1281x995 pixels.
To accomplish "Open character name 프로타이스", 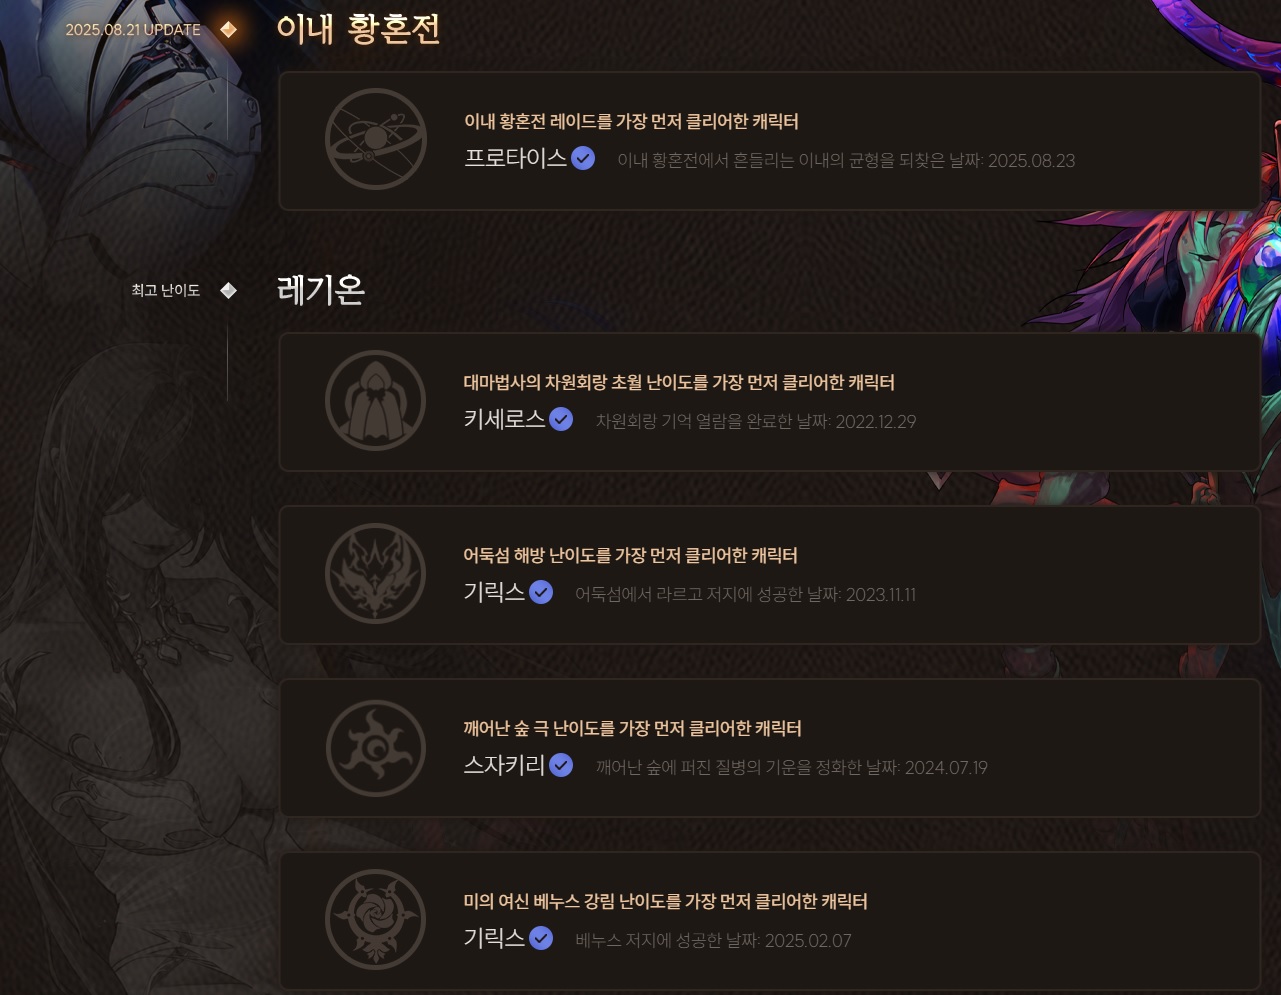I will 516,158.
